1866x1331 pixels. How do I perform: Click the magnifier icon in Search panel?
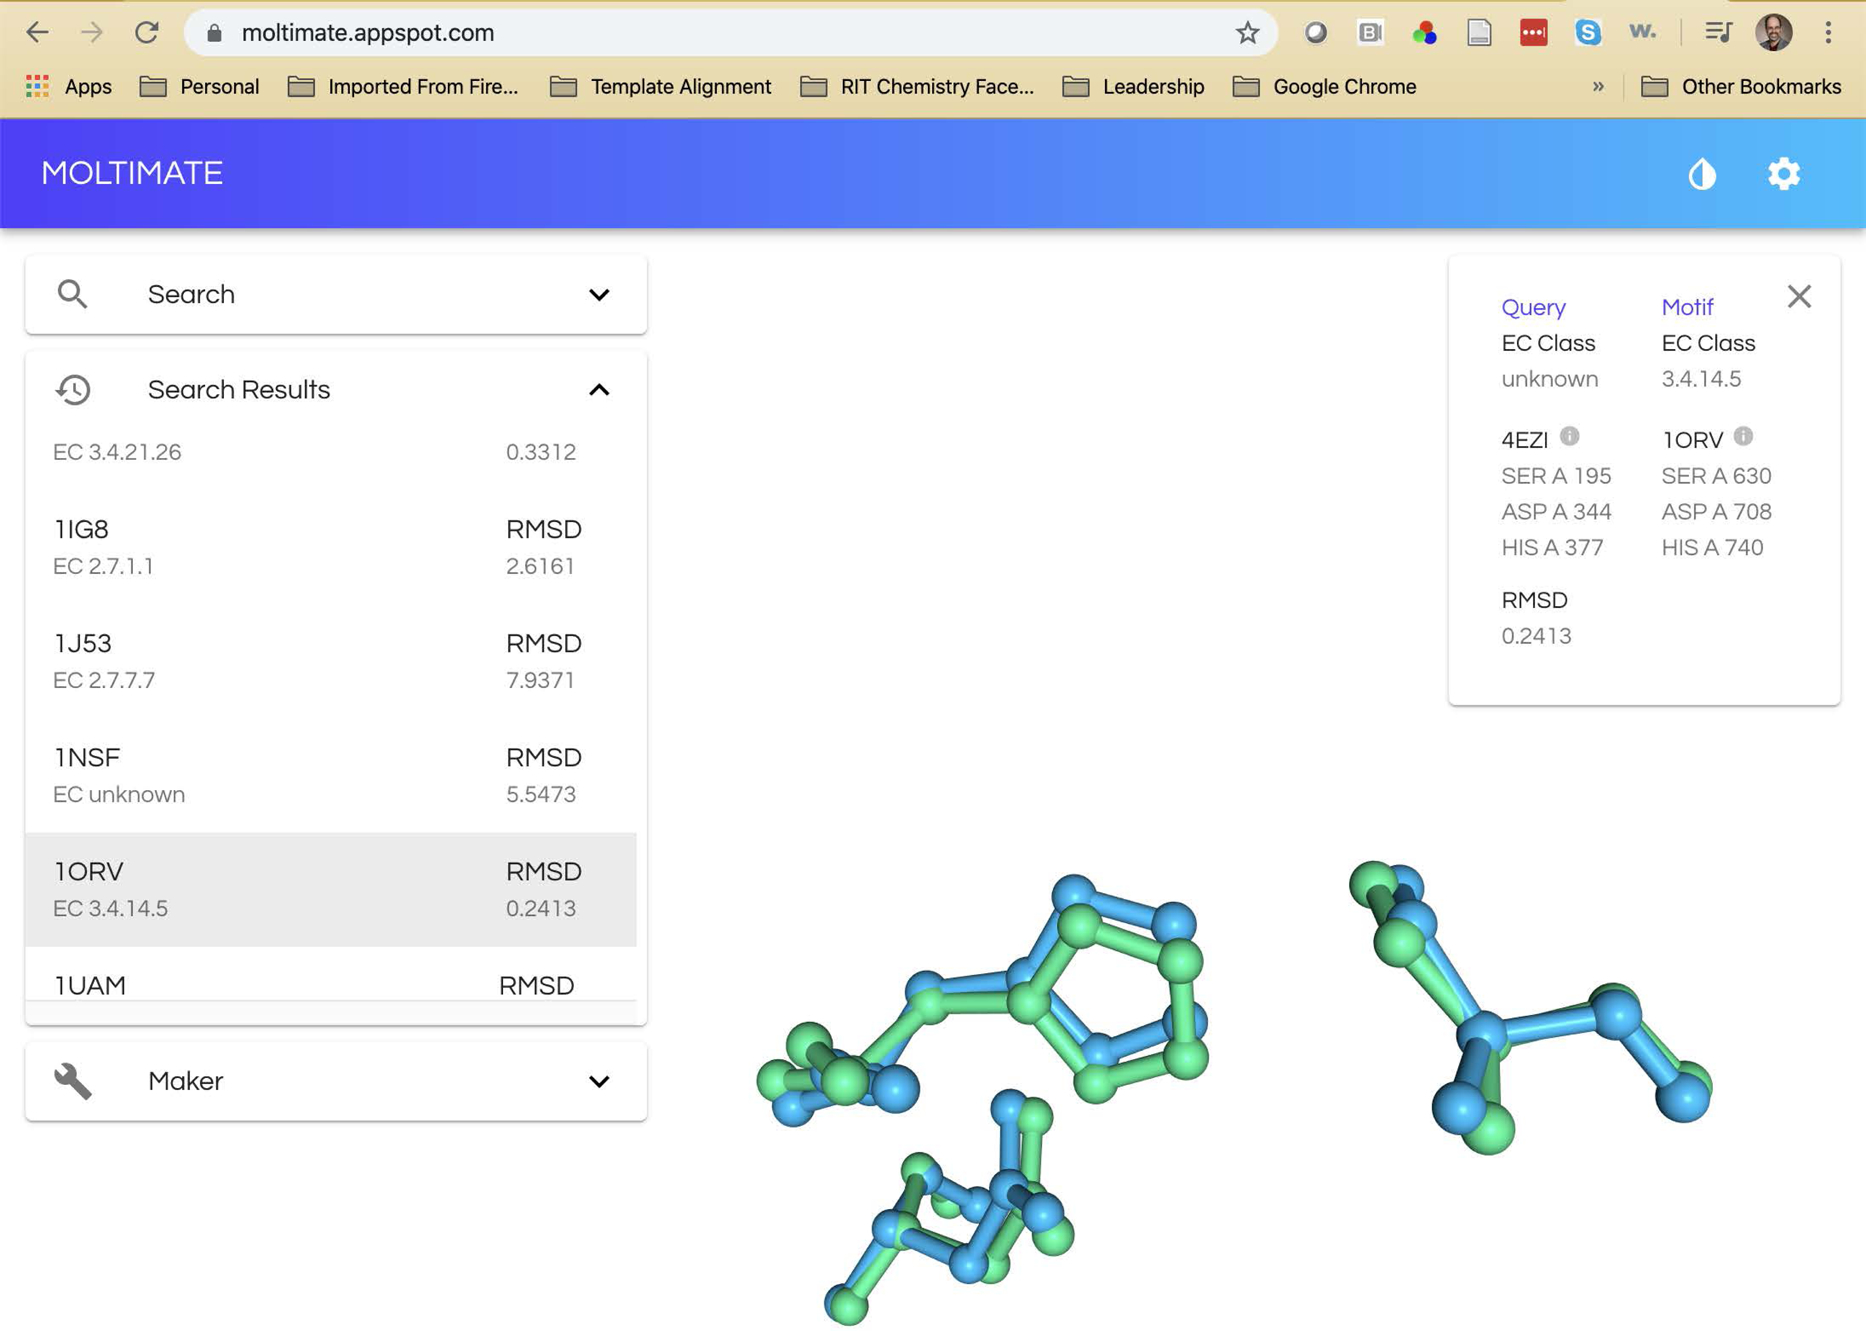coord(72,294)
